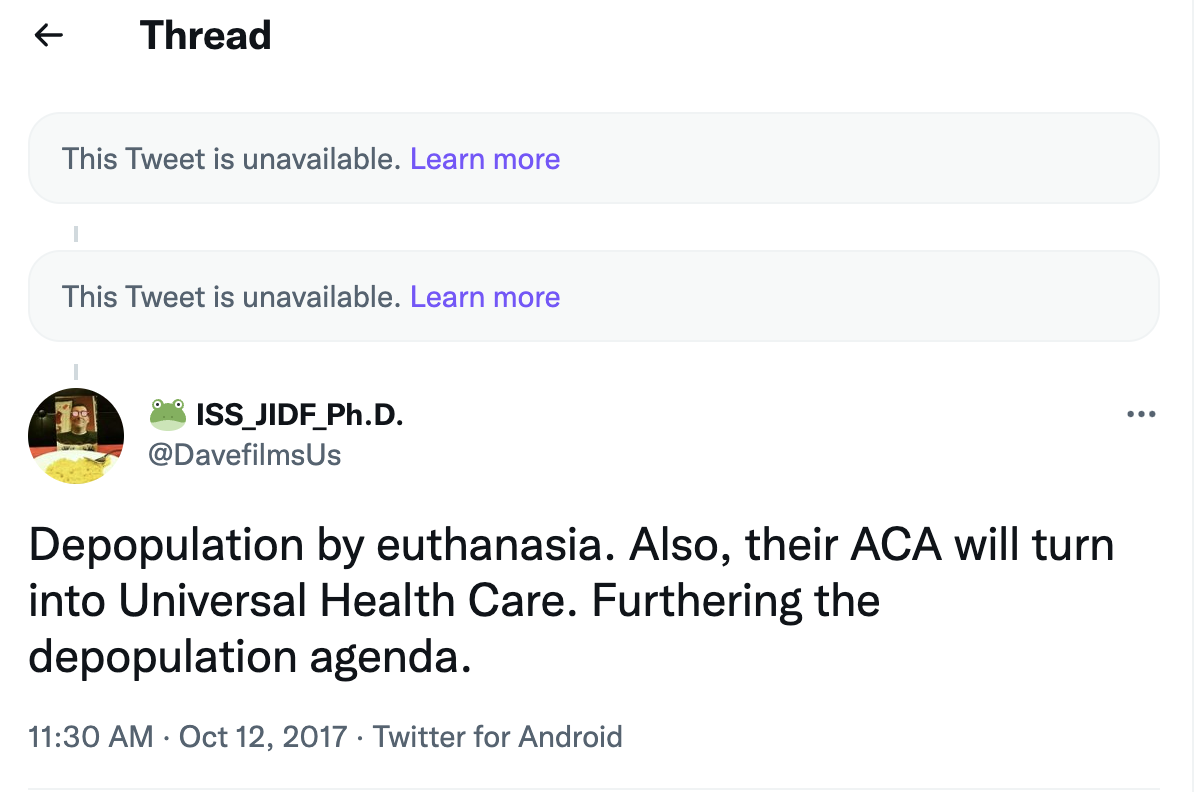This screenshot has height=792, width=1198.
Task: Click the Twitter for Android source label
Action: pos(498,738)
